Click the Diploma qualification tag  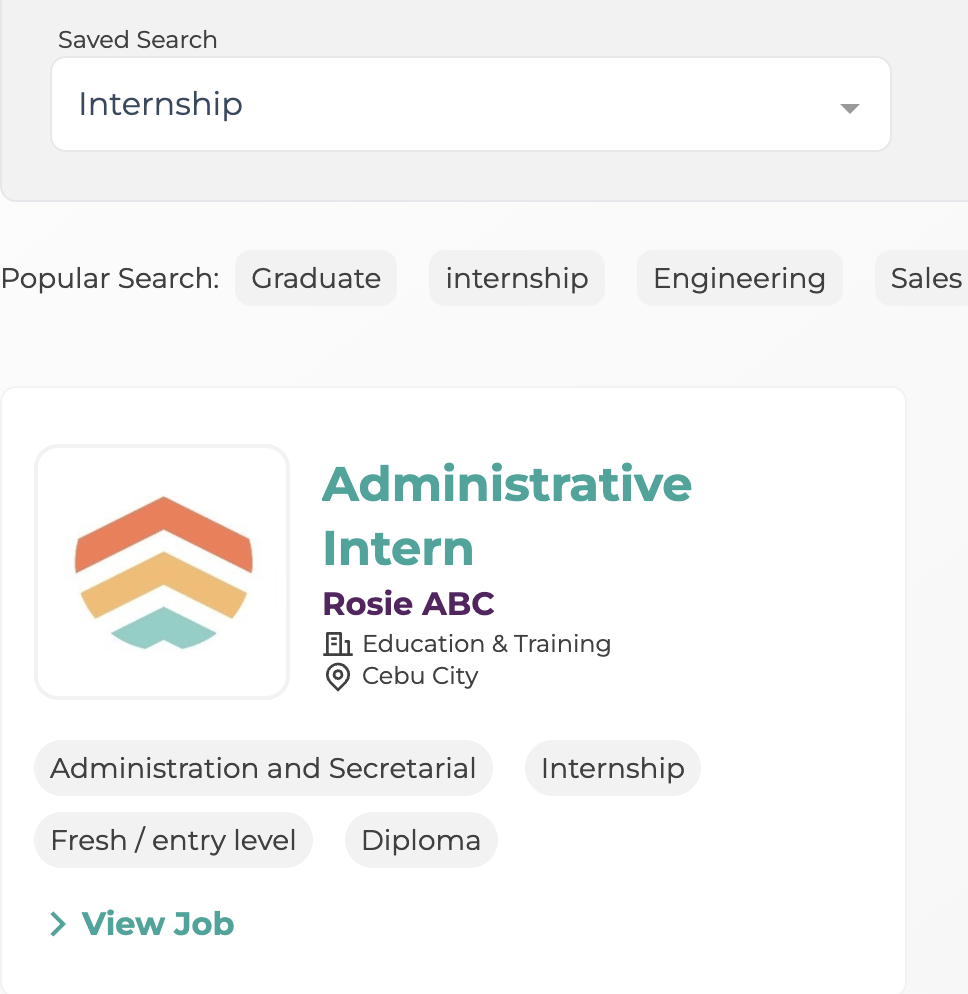[421, 841]
